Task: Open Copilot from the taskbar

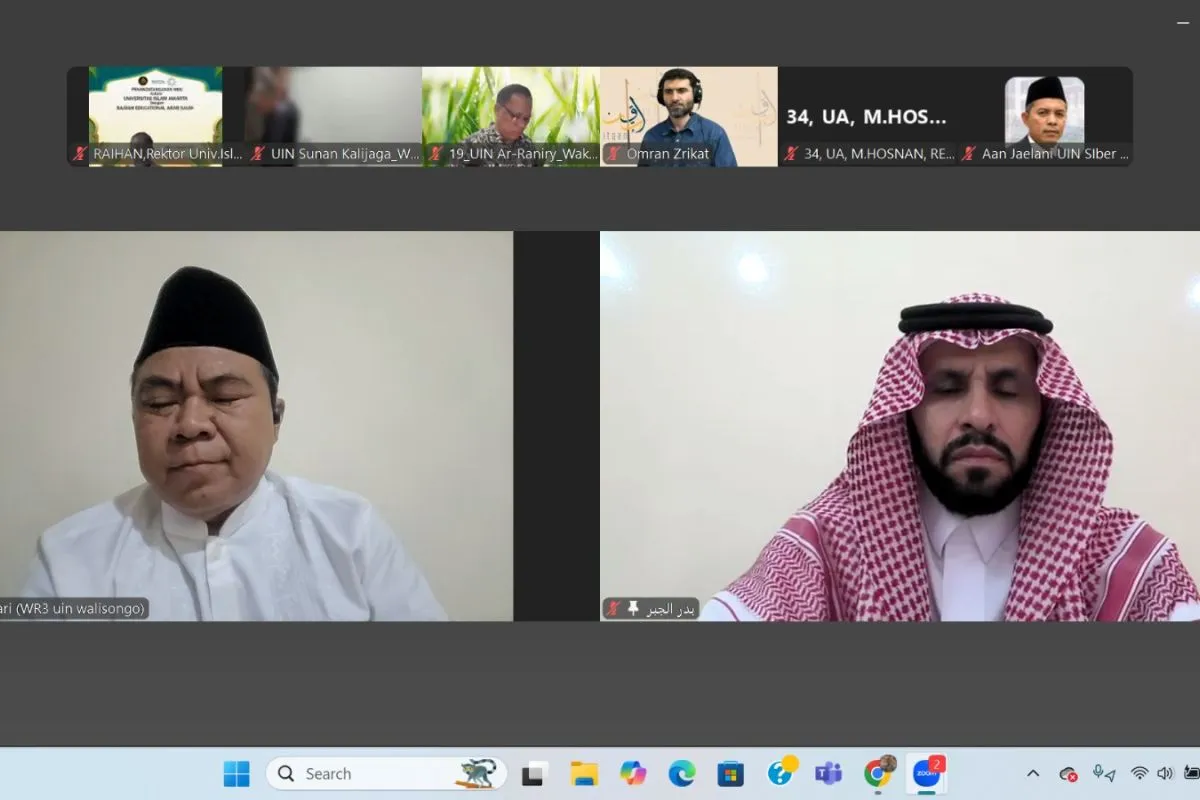Action: pos(633,773)
